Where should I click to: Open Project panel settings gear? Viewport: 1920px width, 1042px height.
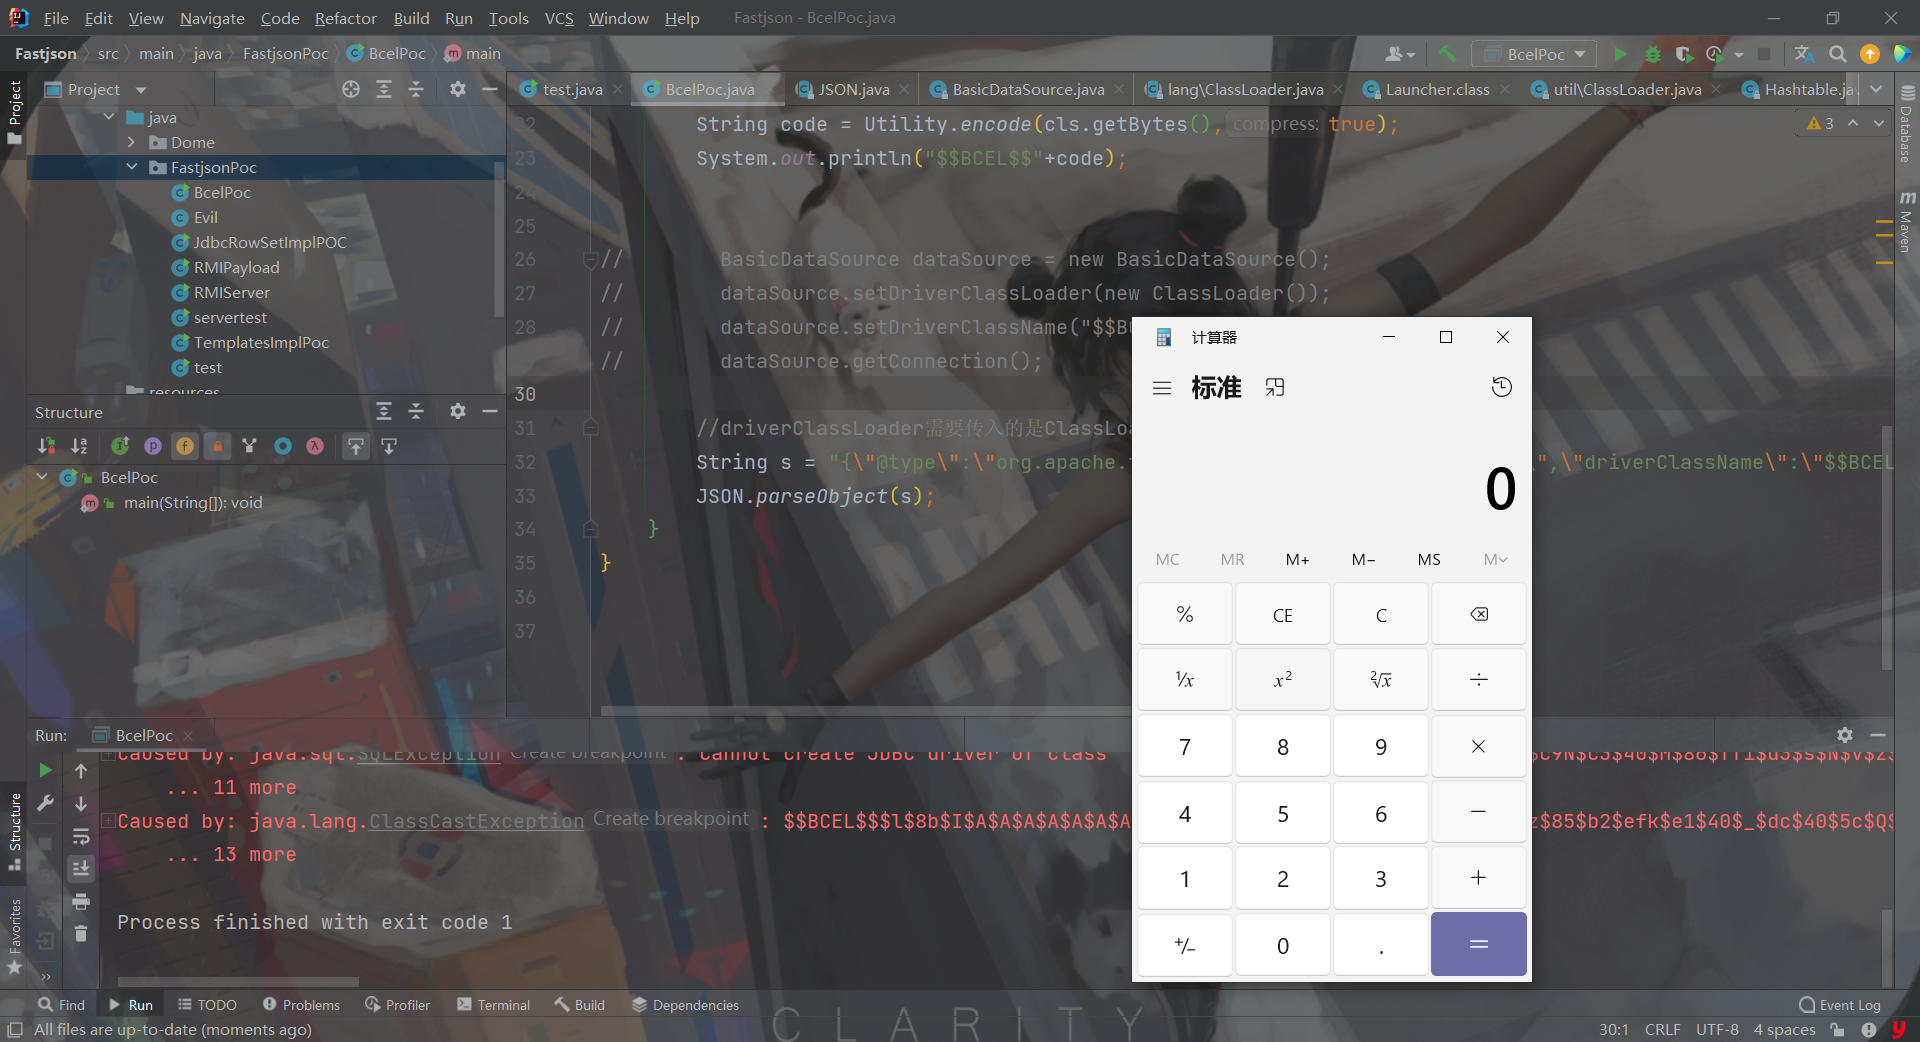(x=458, y=89)
